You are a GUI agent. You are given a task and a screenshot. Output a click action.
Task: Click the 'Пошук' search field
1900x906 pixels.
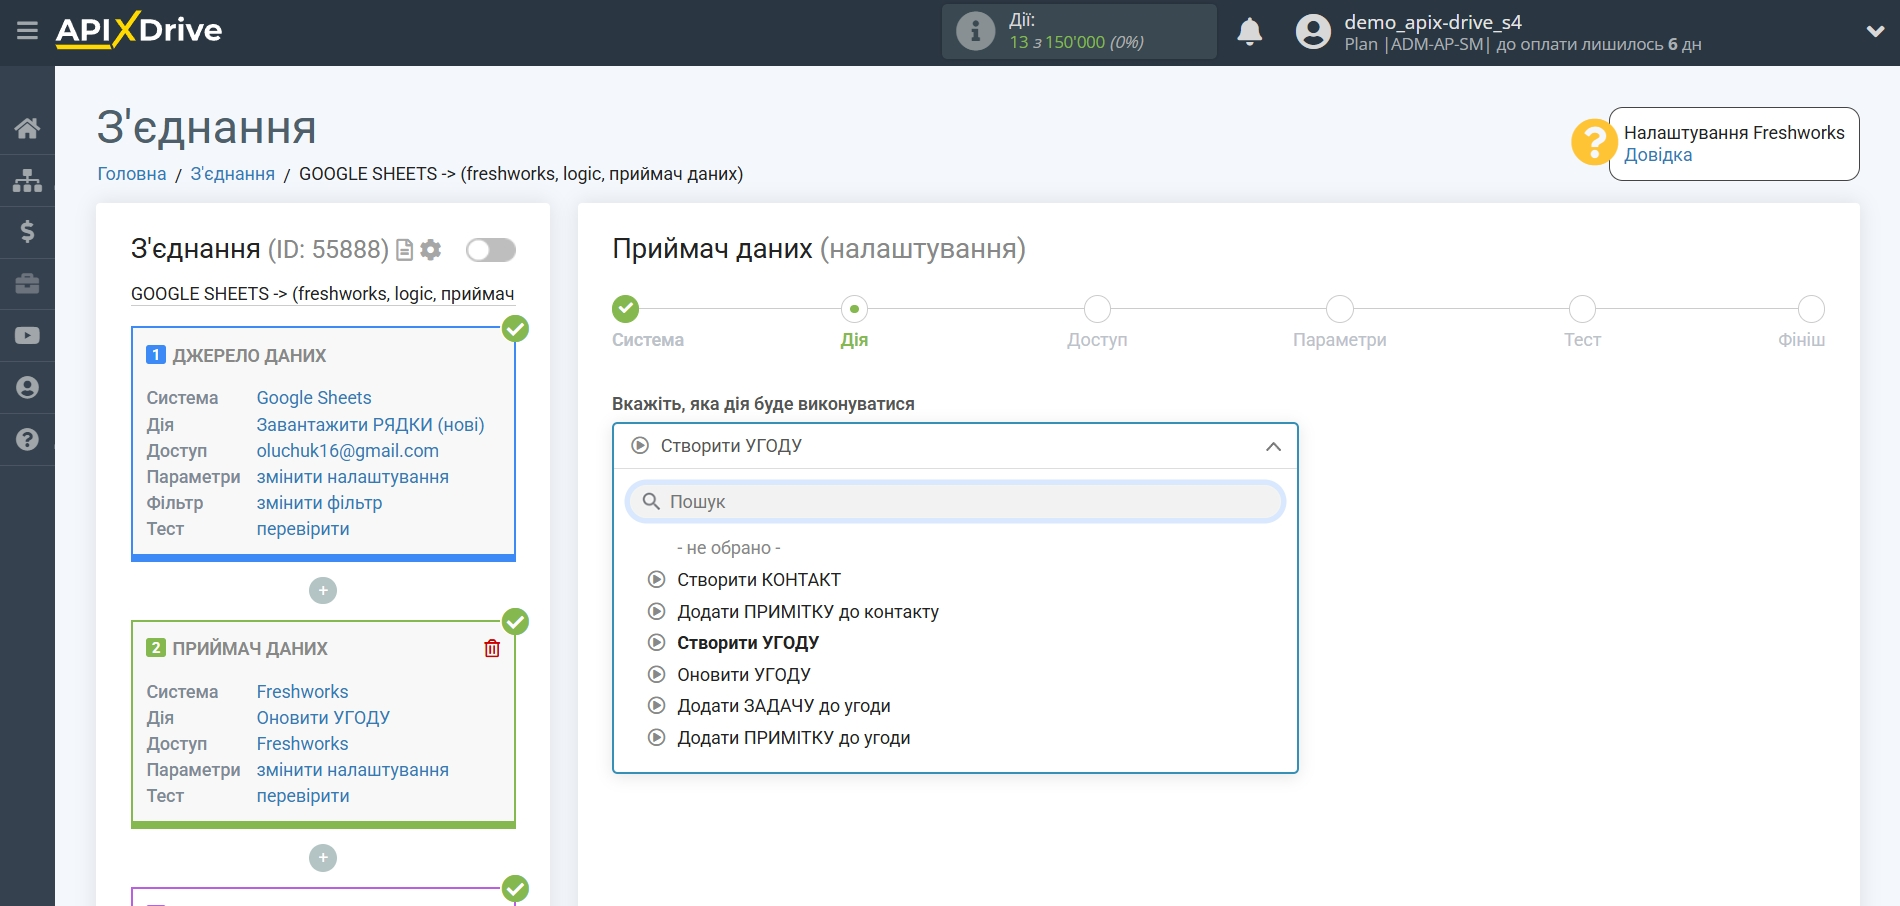[x=955, y=502]
